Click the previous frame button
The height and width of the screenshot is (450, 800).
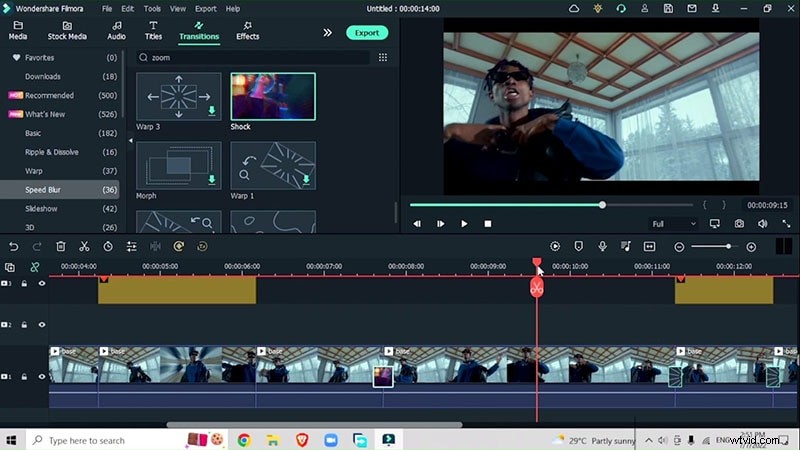click(x=417, y=223)
